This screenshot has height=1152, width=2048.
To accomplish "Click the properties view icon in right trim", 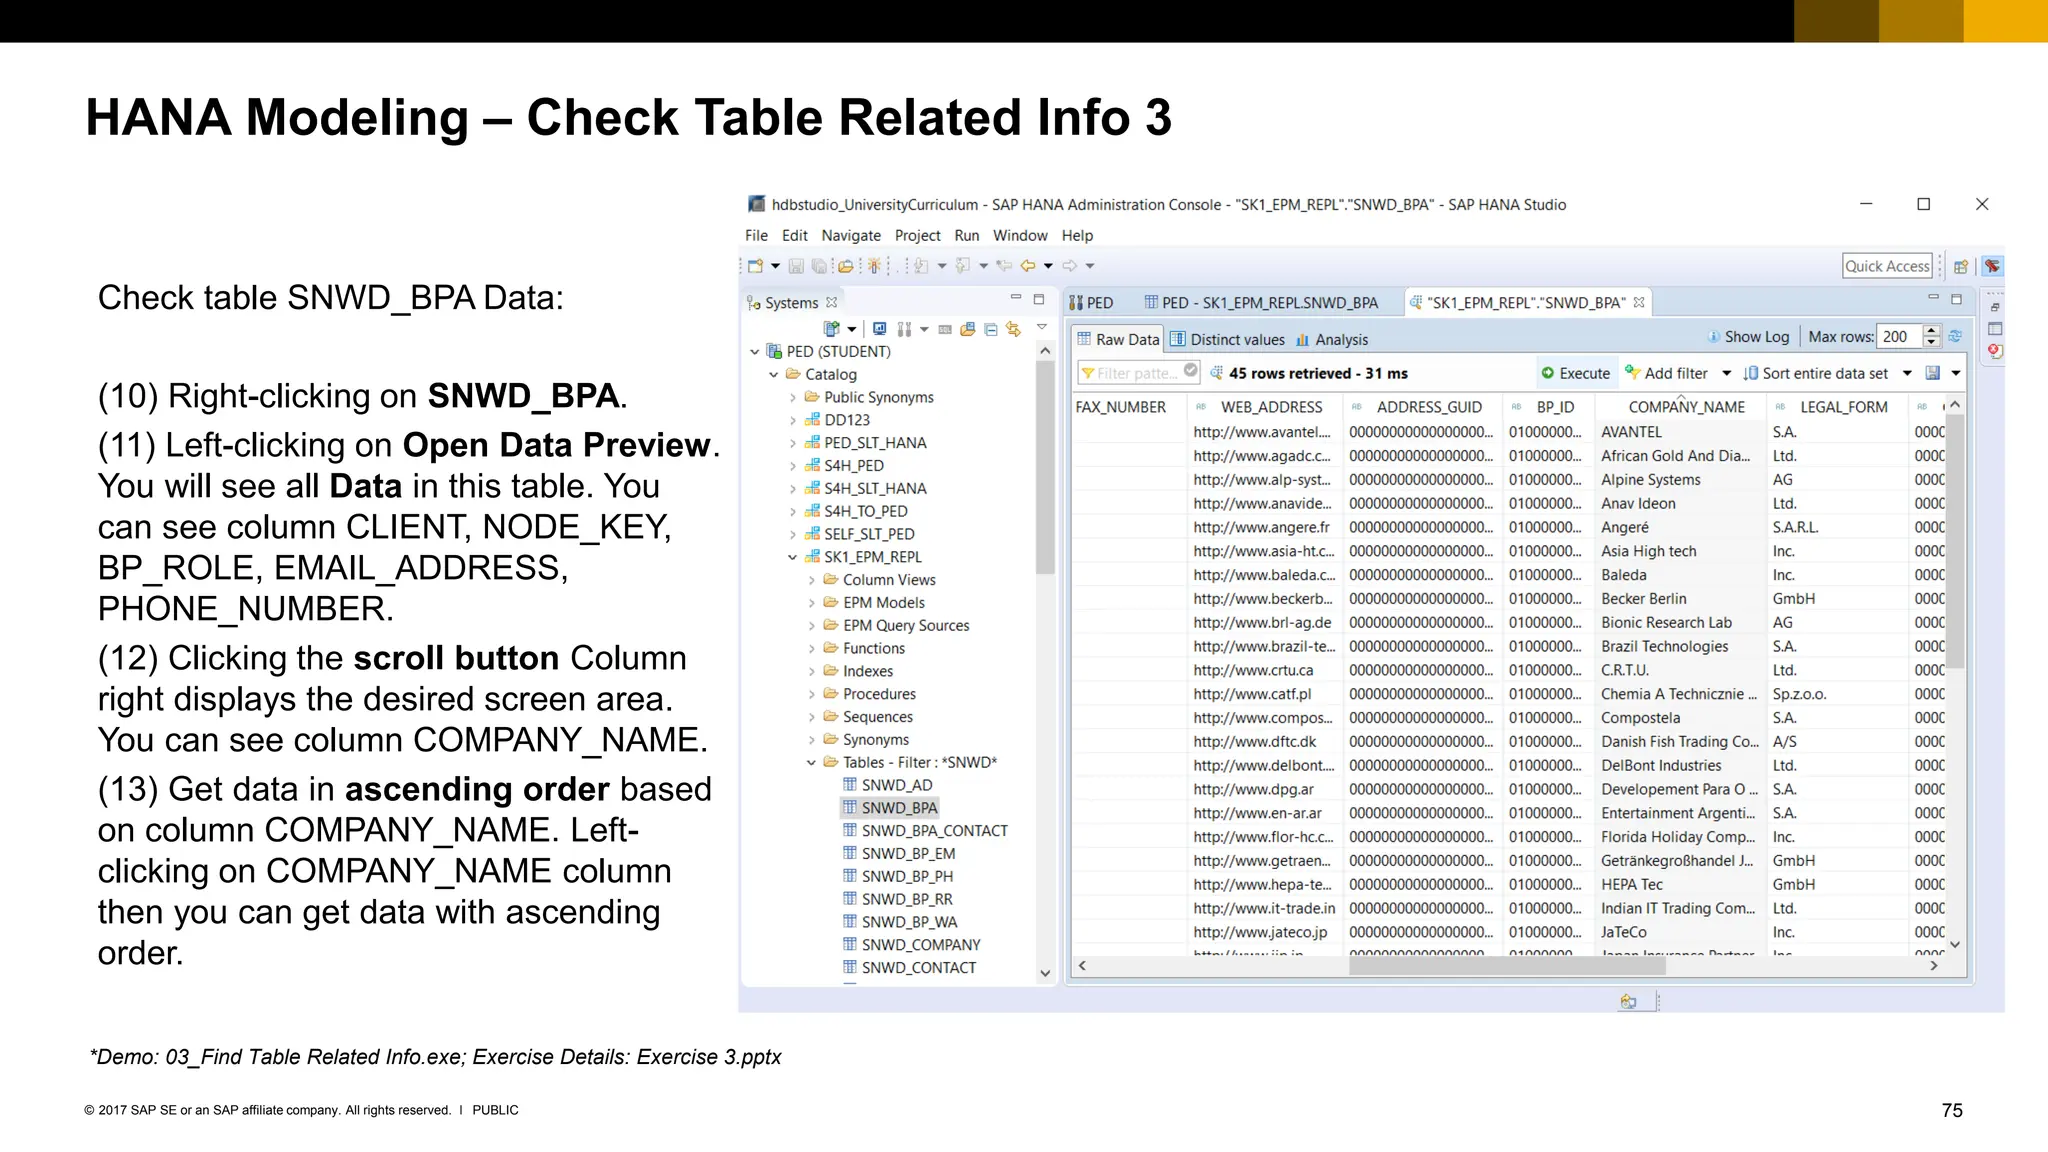I will click(x=1995, y=329).
